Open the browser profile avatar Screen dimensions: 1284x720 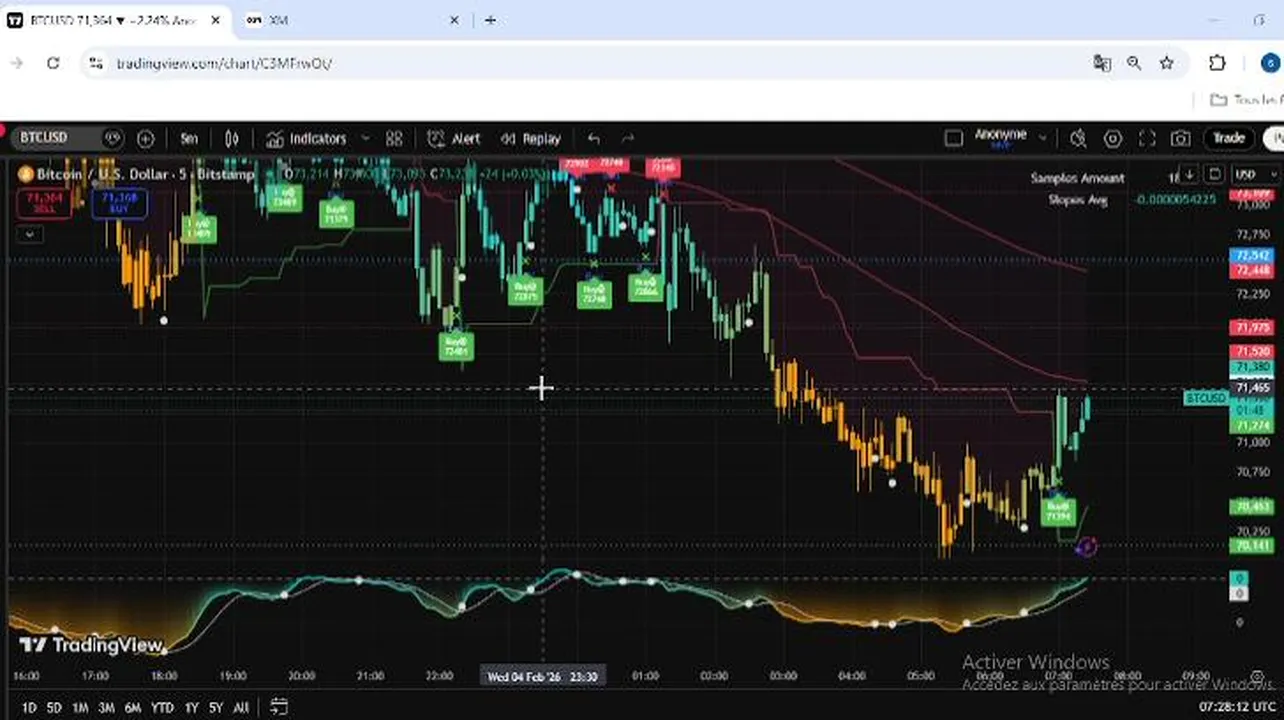1270,63
